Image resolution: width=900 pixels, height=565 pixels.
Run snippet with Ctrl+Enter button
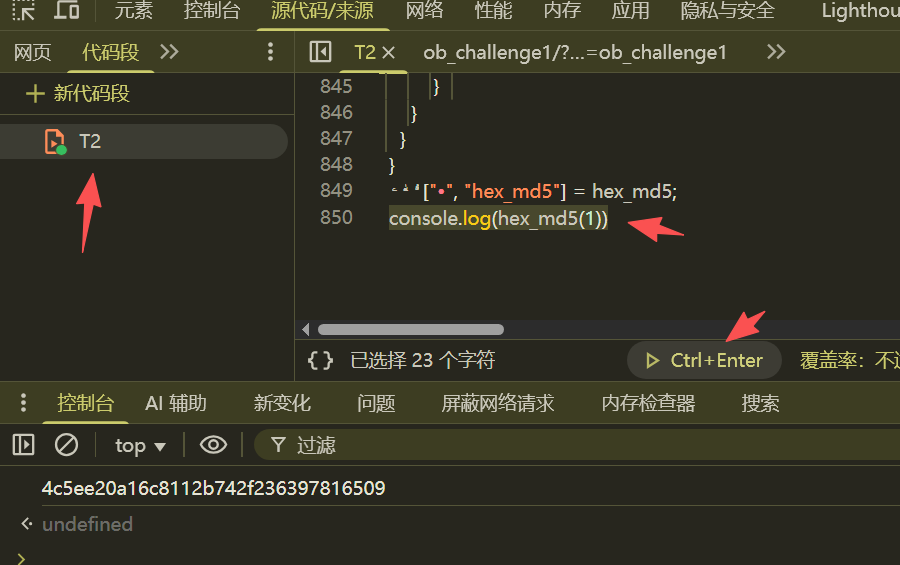(x=704, y=361)
